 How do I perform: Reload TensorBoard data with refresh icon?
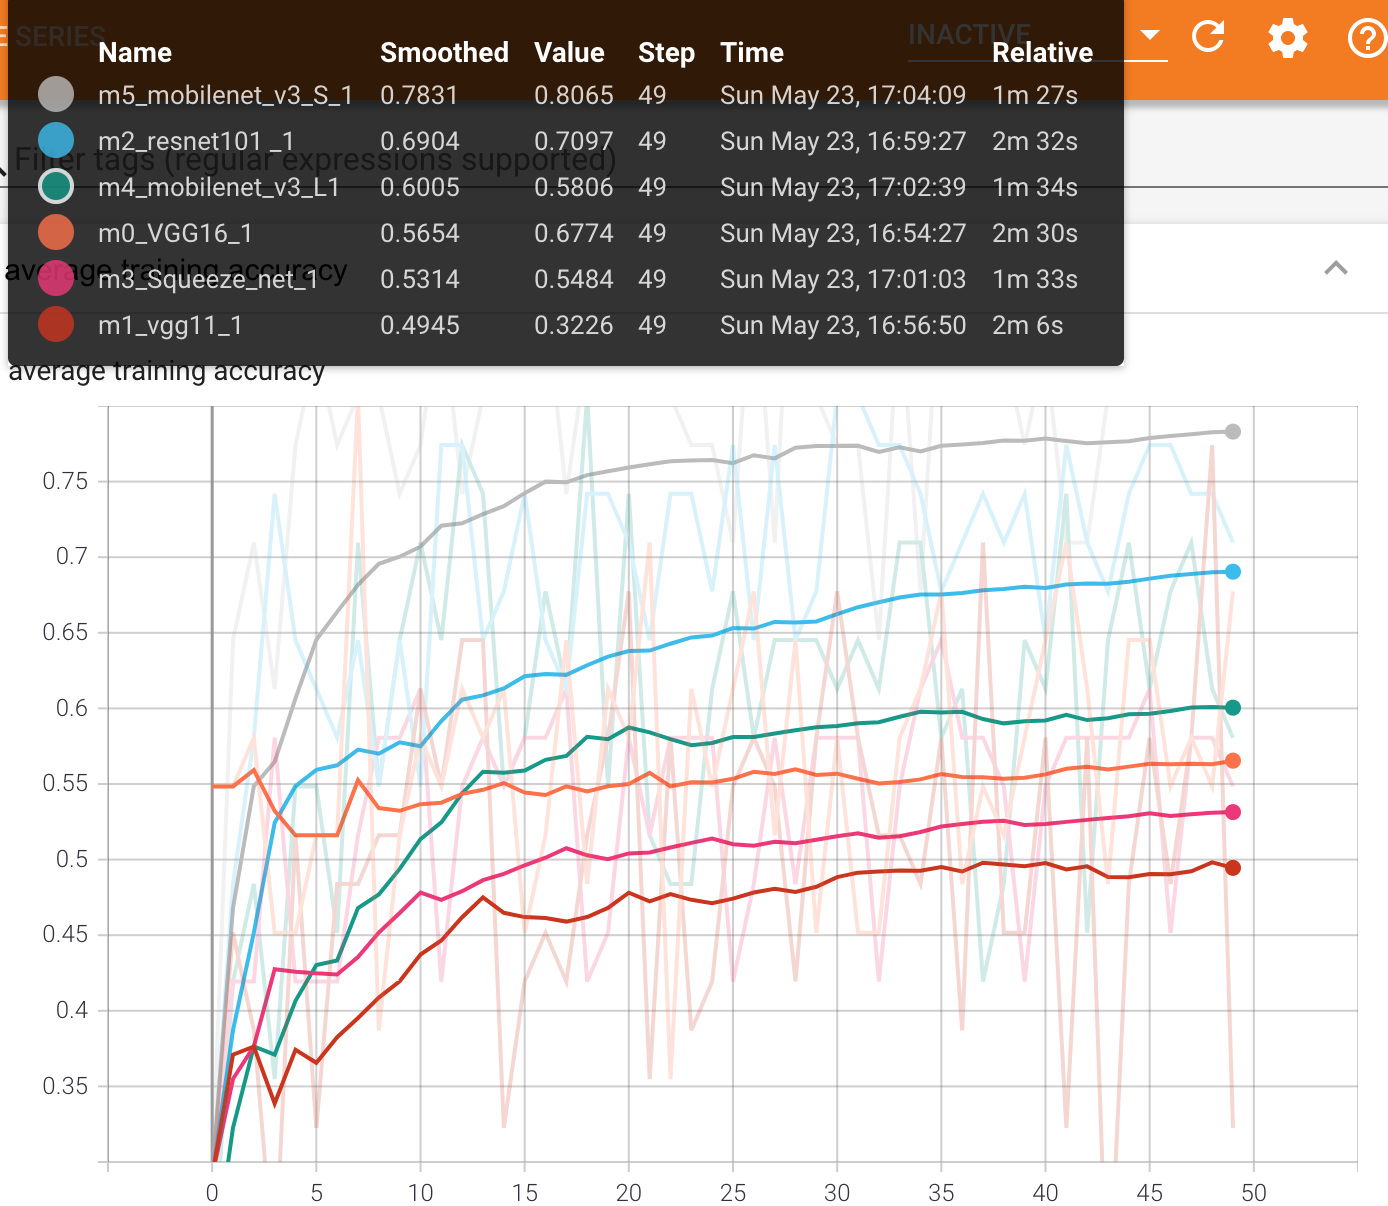[1208, 37]
